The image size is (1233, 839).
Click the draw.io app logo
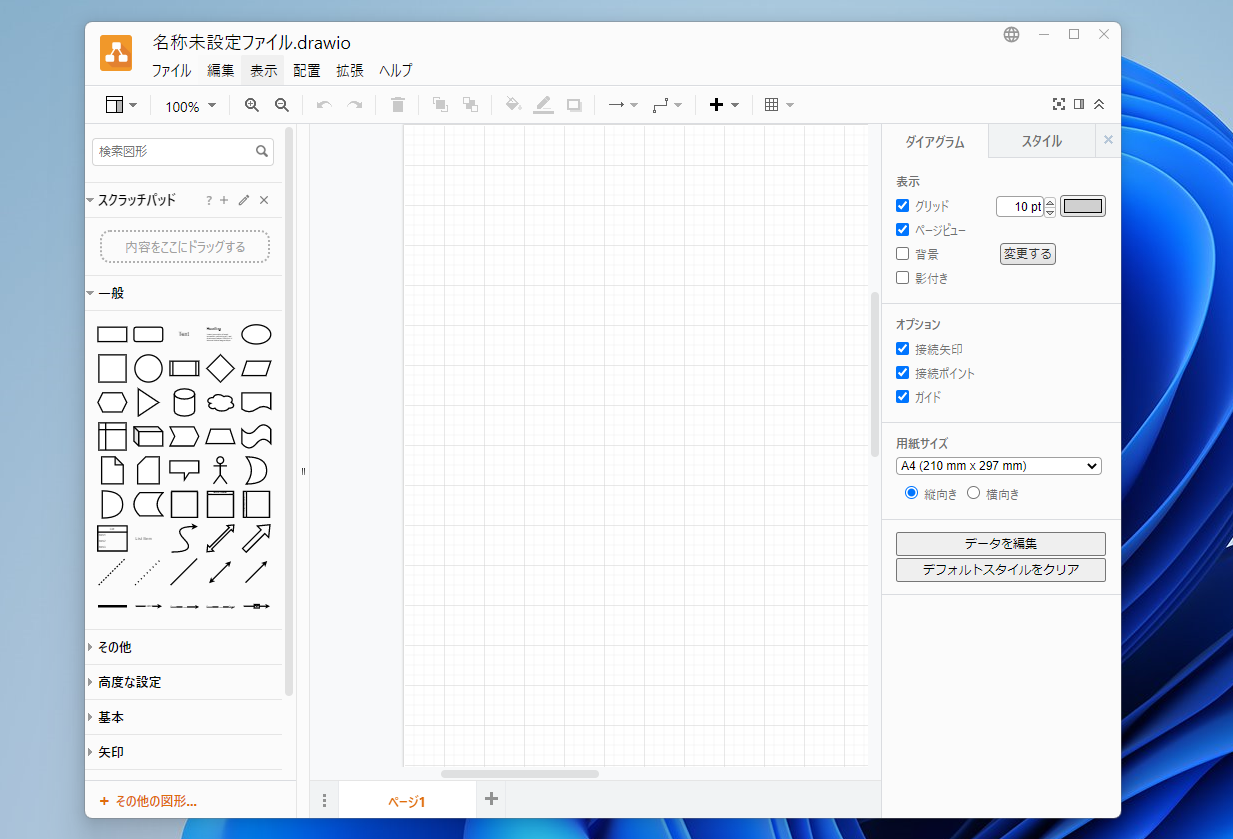(116, 53)
